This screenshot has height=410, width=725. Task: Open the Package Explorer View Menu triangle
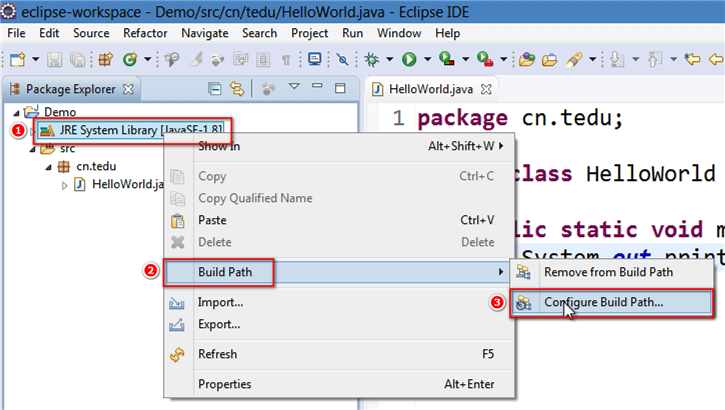point(294,86)
